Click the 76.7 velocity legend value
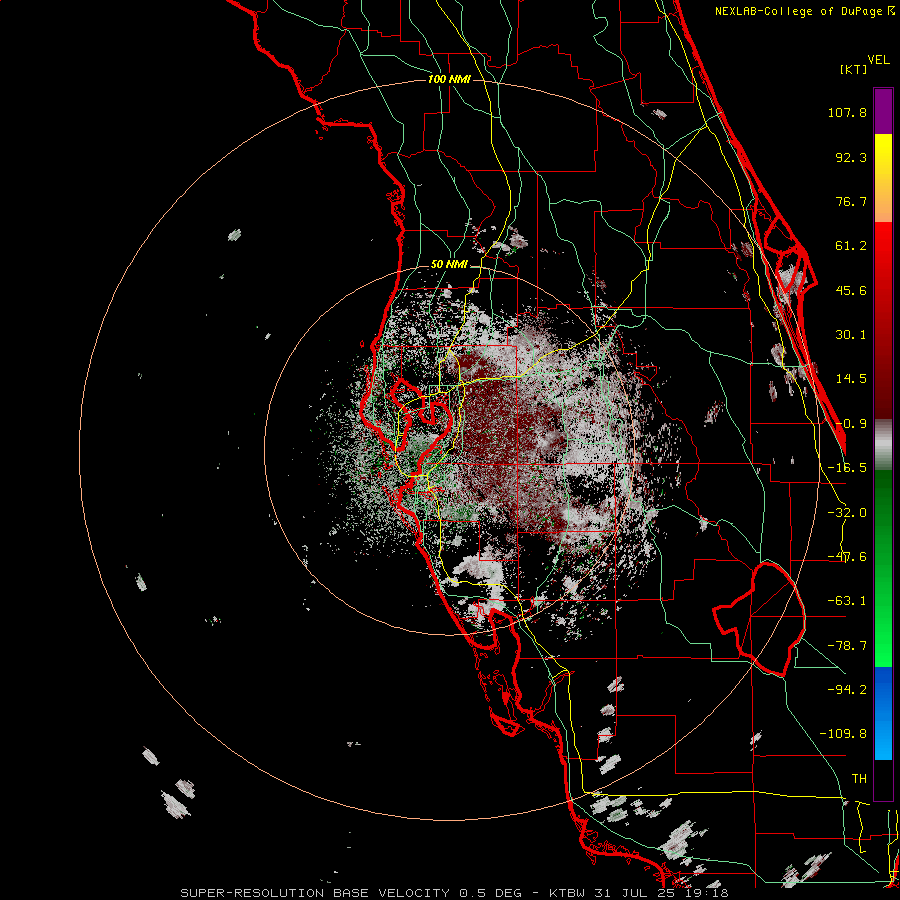Image resolution: width=900 pixels, height=900 pixels. click(851, 201)
